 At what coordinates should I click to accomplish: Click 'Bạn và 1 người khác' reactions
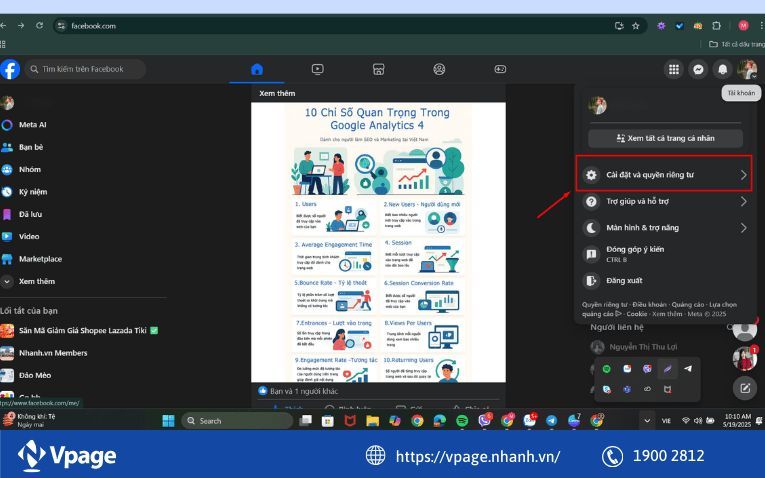[x=304, y=391]
